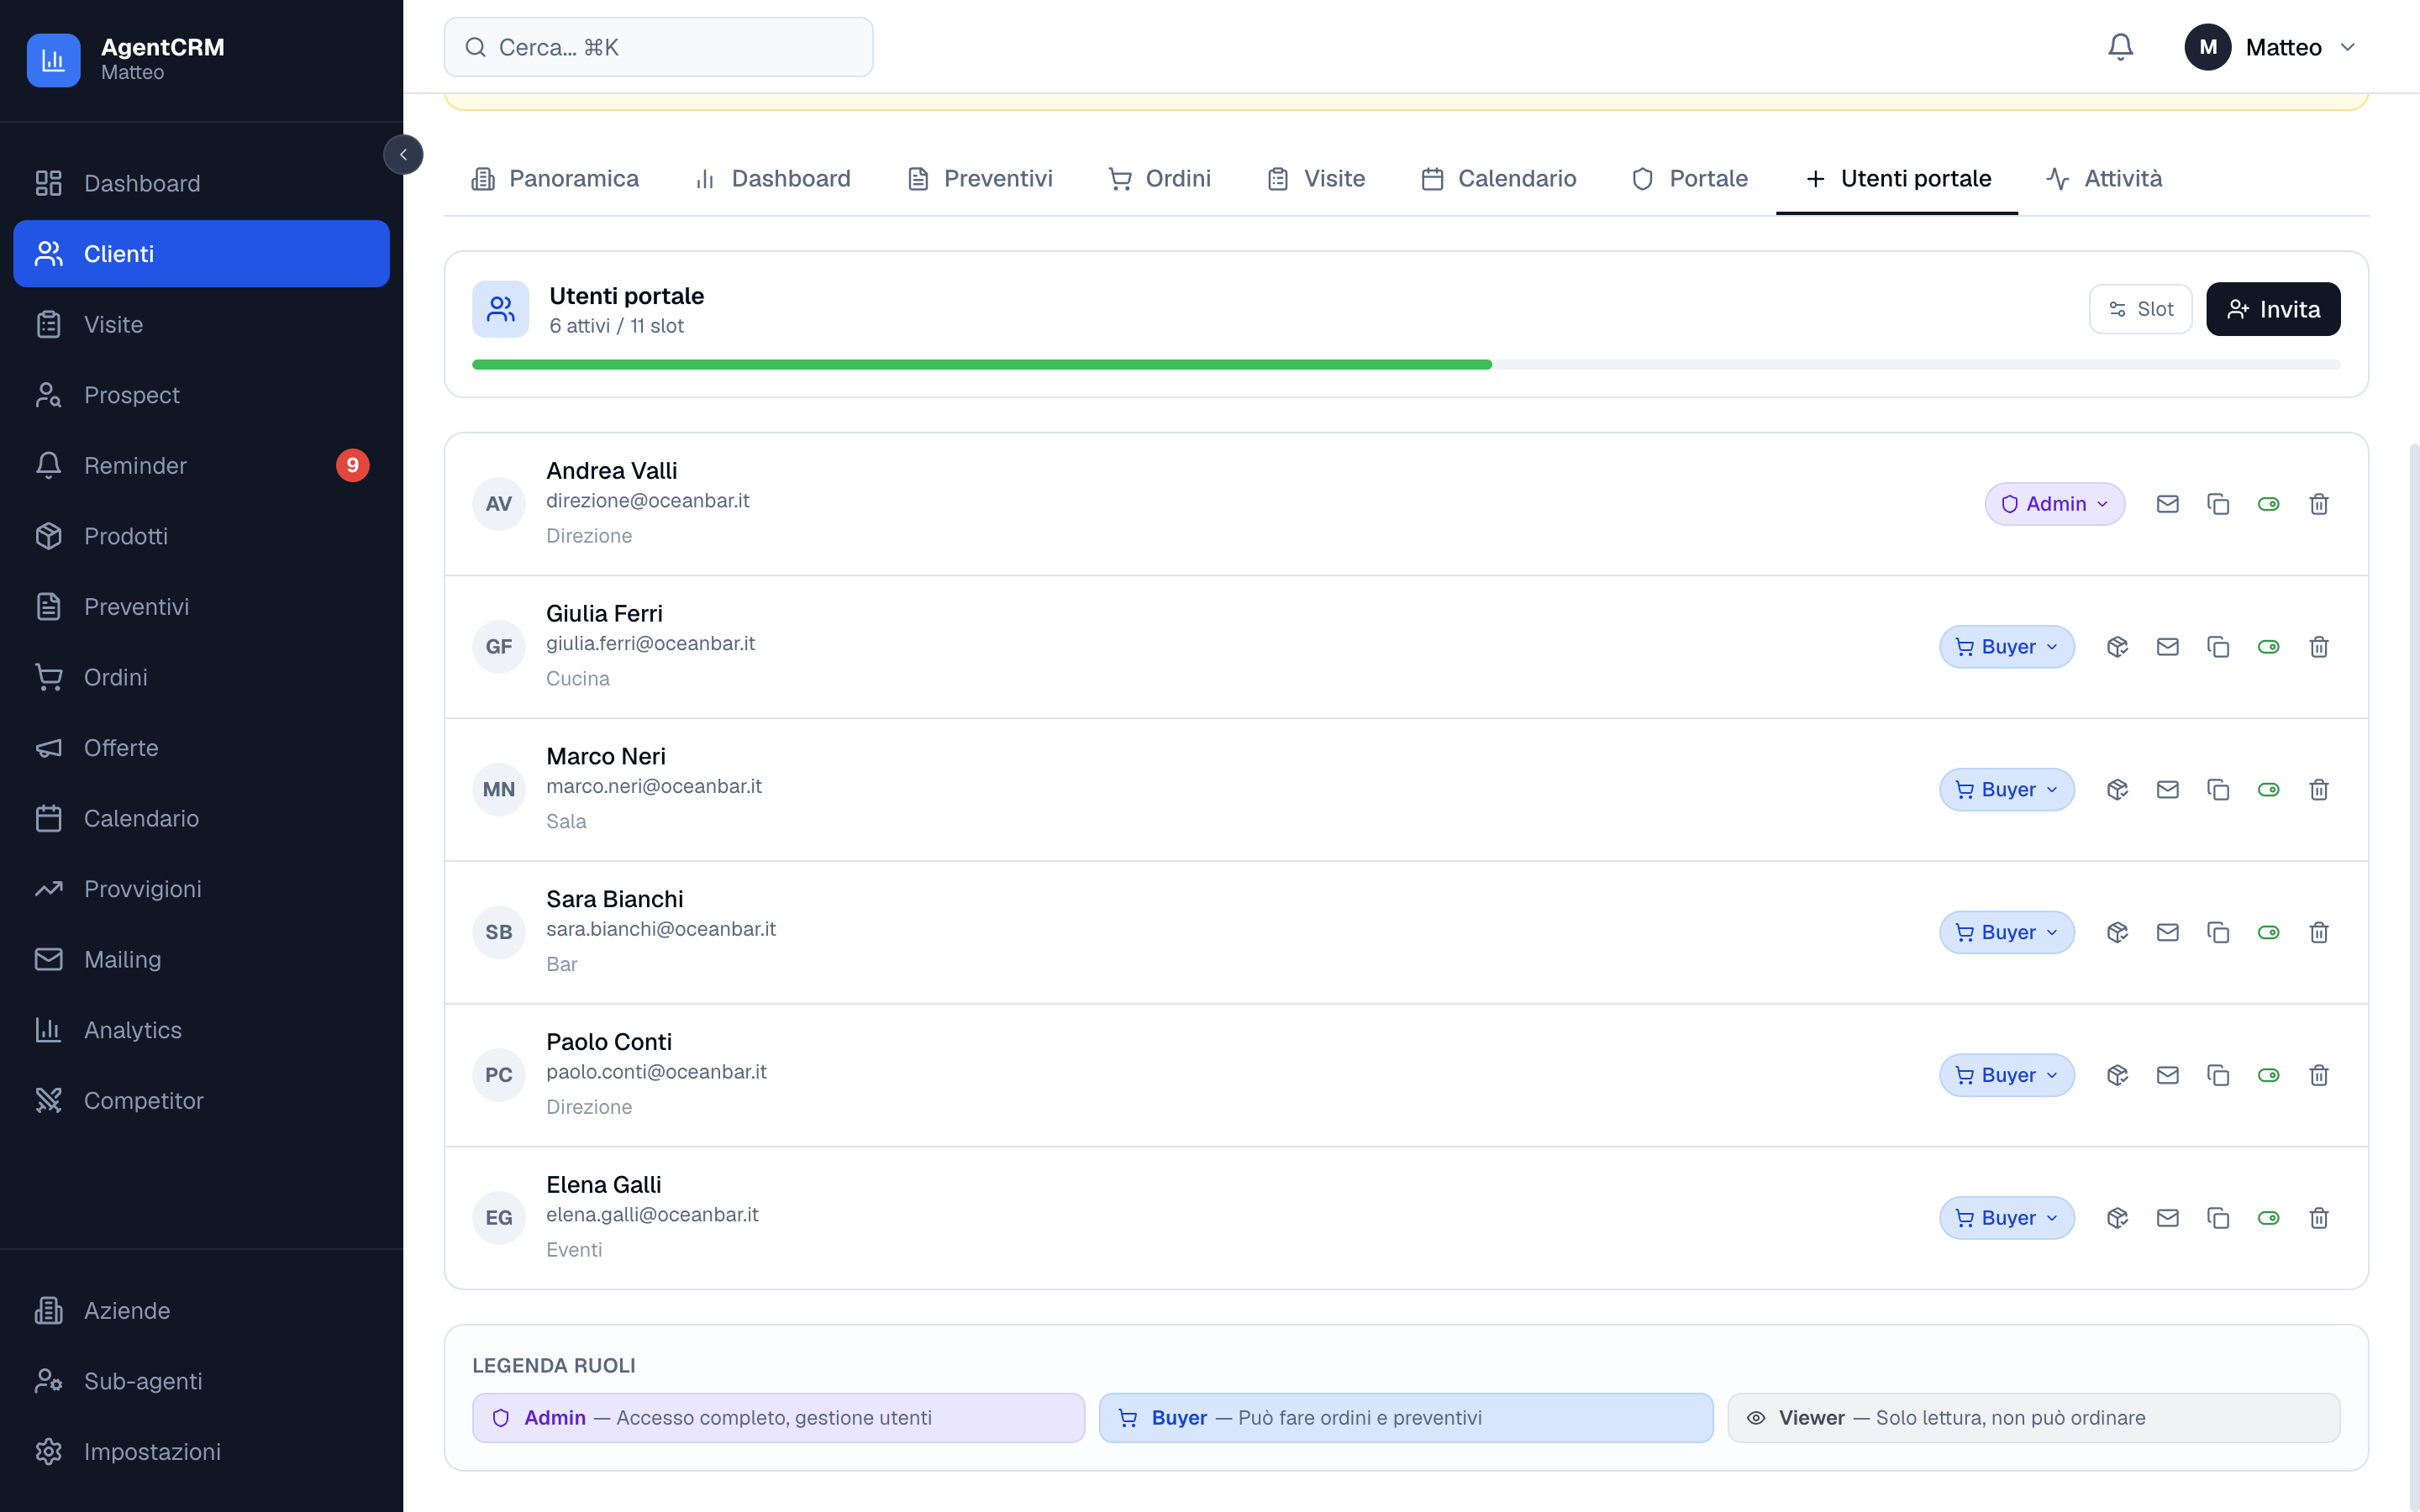2420x1512 pixels.
Task: Switch to the Portale tab
Action: (1690, 179)
